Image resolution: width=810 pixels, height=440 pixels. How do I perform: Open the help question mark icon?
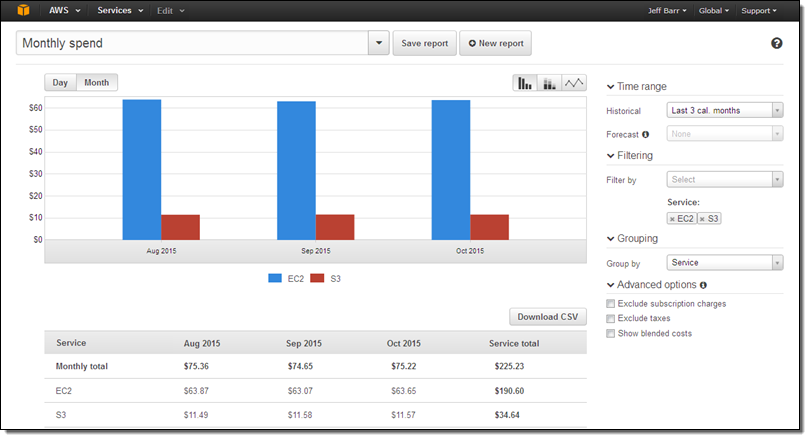(777, 43)
